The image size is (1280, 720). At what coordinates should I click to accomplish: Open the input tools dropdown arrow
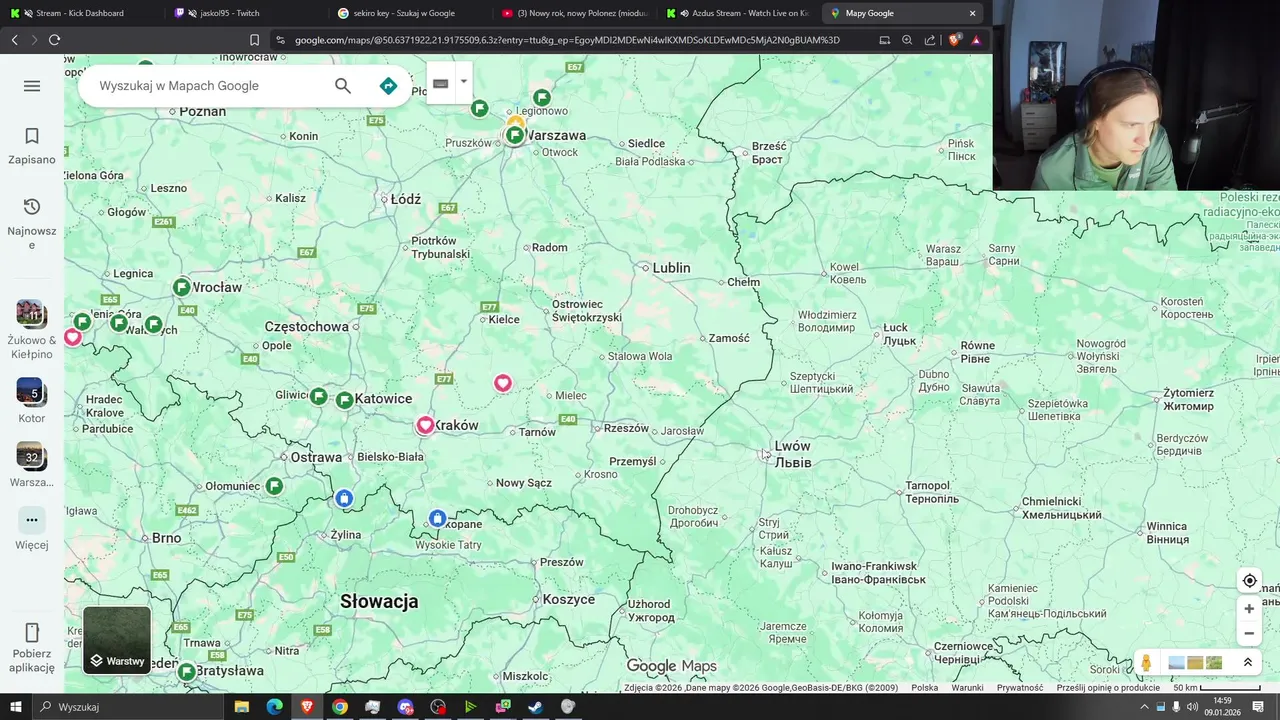pos(463,83)
